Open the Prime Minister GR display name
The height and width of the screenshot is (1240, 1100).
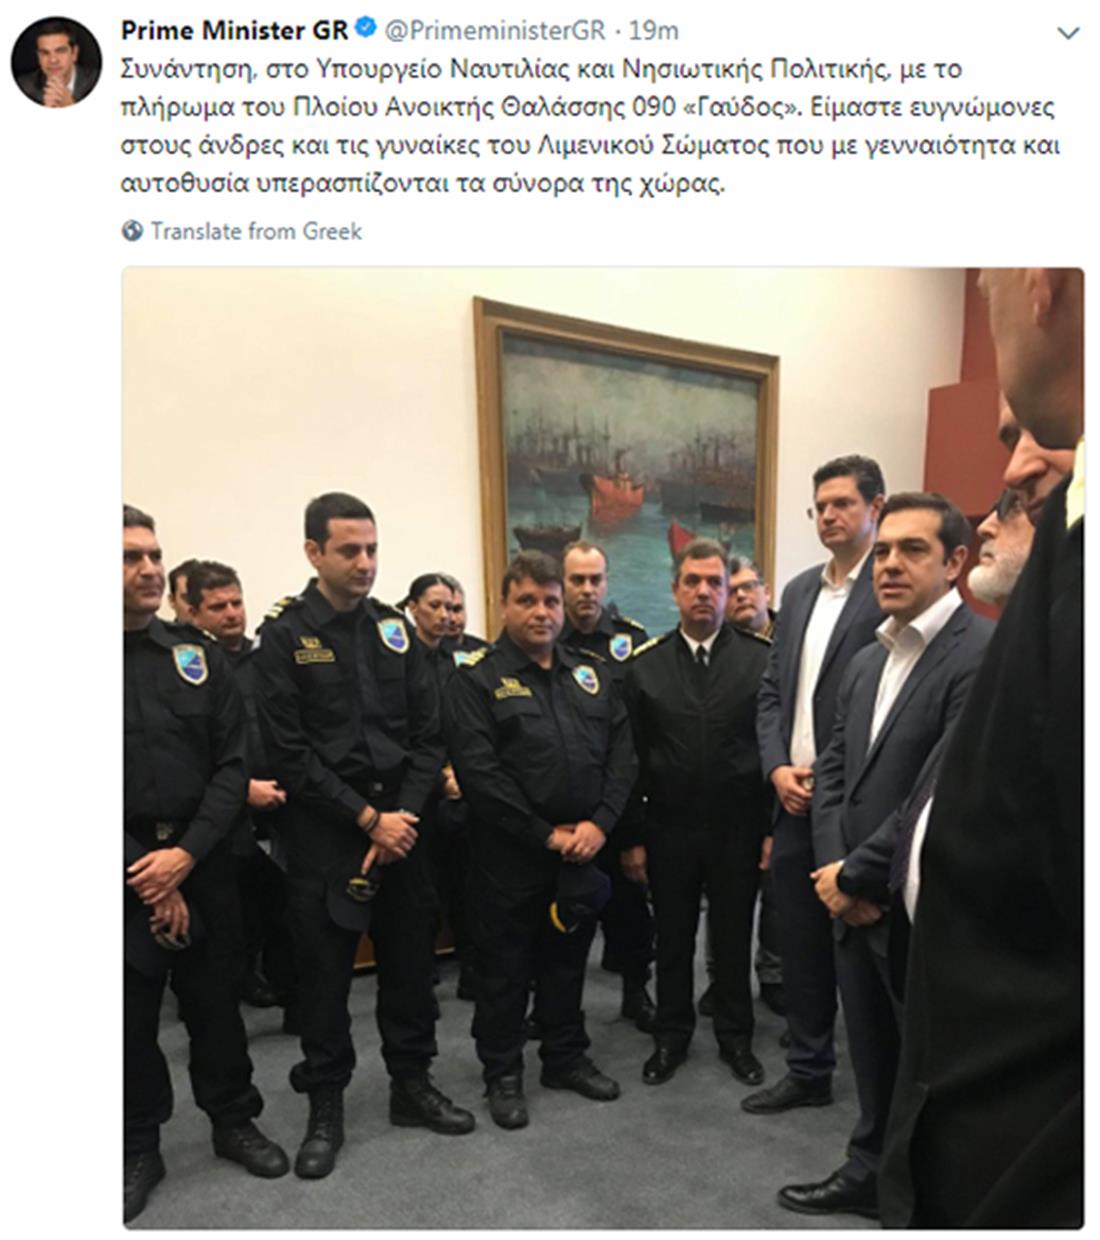click(235, 31)
